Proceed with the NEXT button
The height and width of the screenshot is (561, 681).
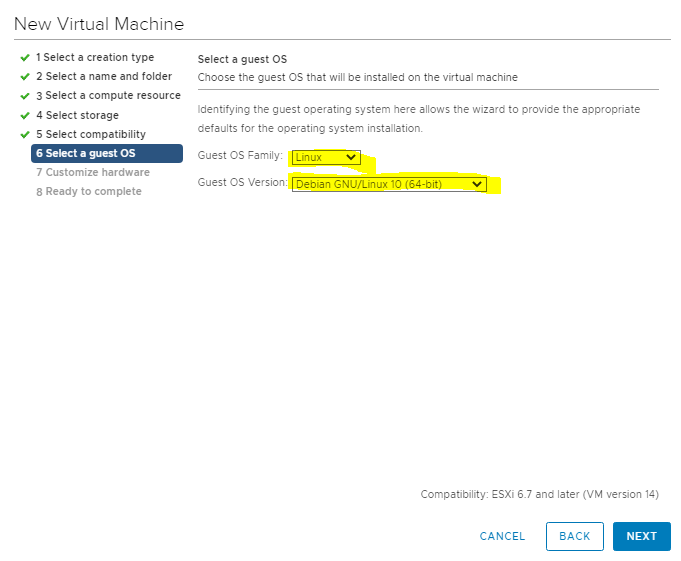pyautogui.click(x=641, y=537)
